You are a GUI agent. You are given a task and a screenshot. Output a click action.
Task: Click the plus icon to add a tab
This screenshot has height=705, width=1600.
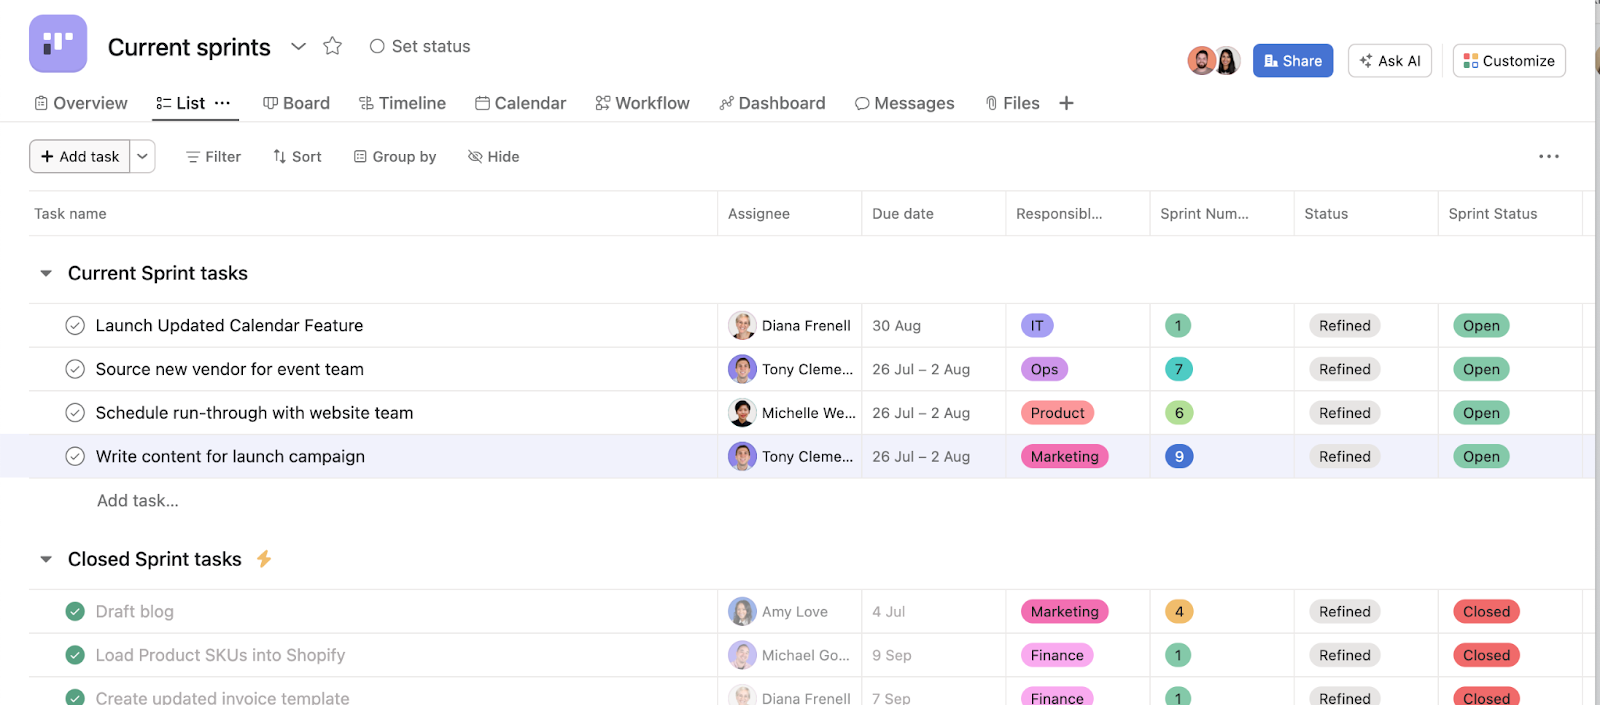1066,103
